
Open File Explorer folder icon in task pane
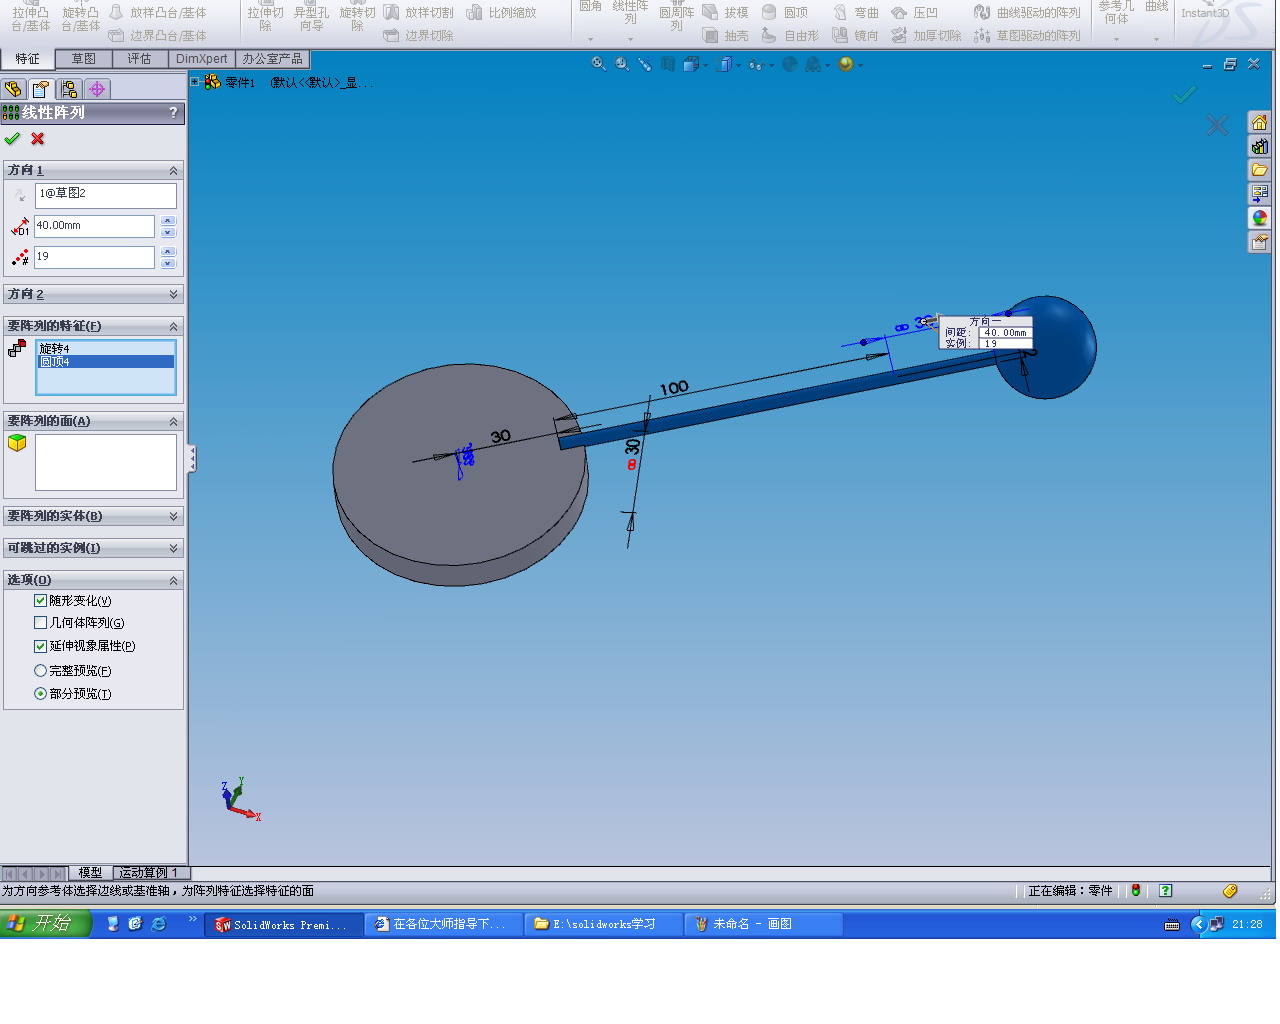point(1259,170)
